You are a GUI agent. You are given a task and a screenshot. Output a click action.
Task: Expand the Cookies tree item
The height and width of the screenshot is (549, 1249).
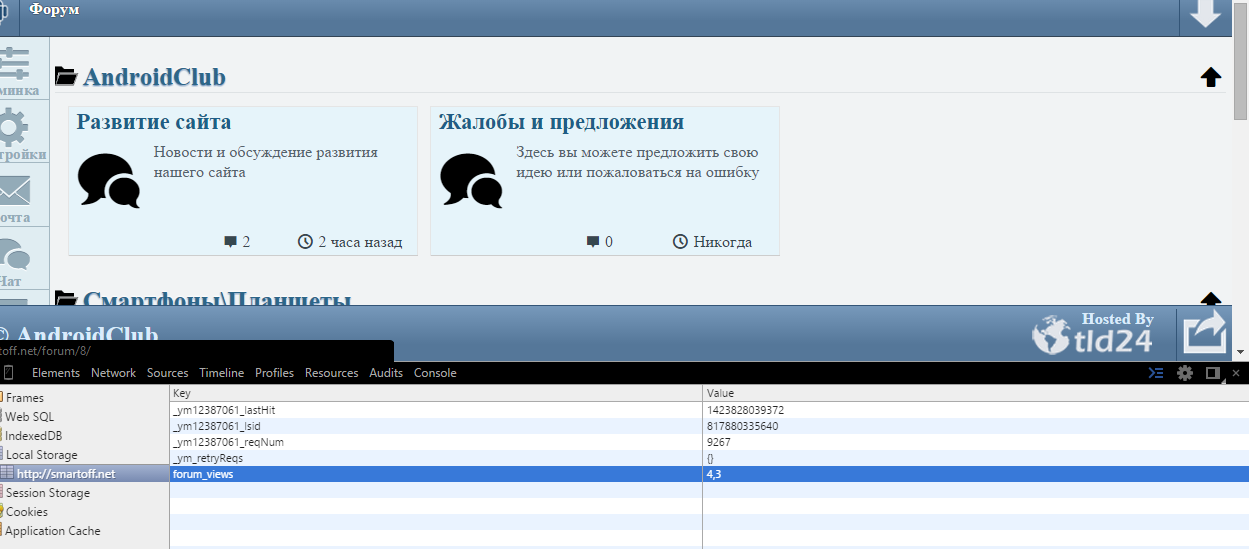coord(26,512)
